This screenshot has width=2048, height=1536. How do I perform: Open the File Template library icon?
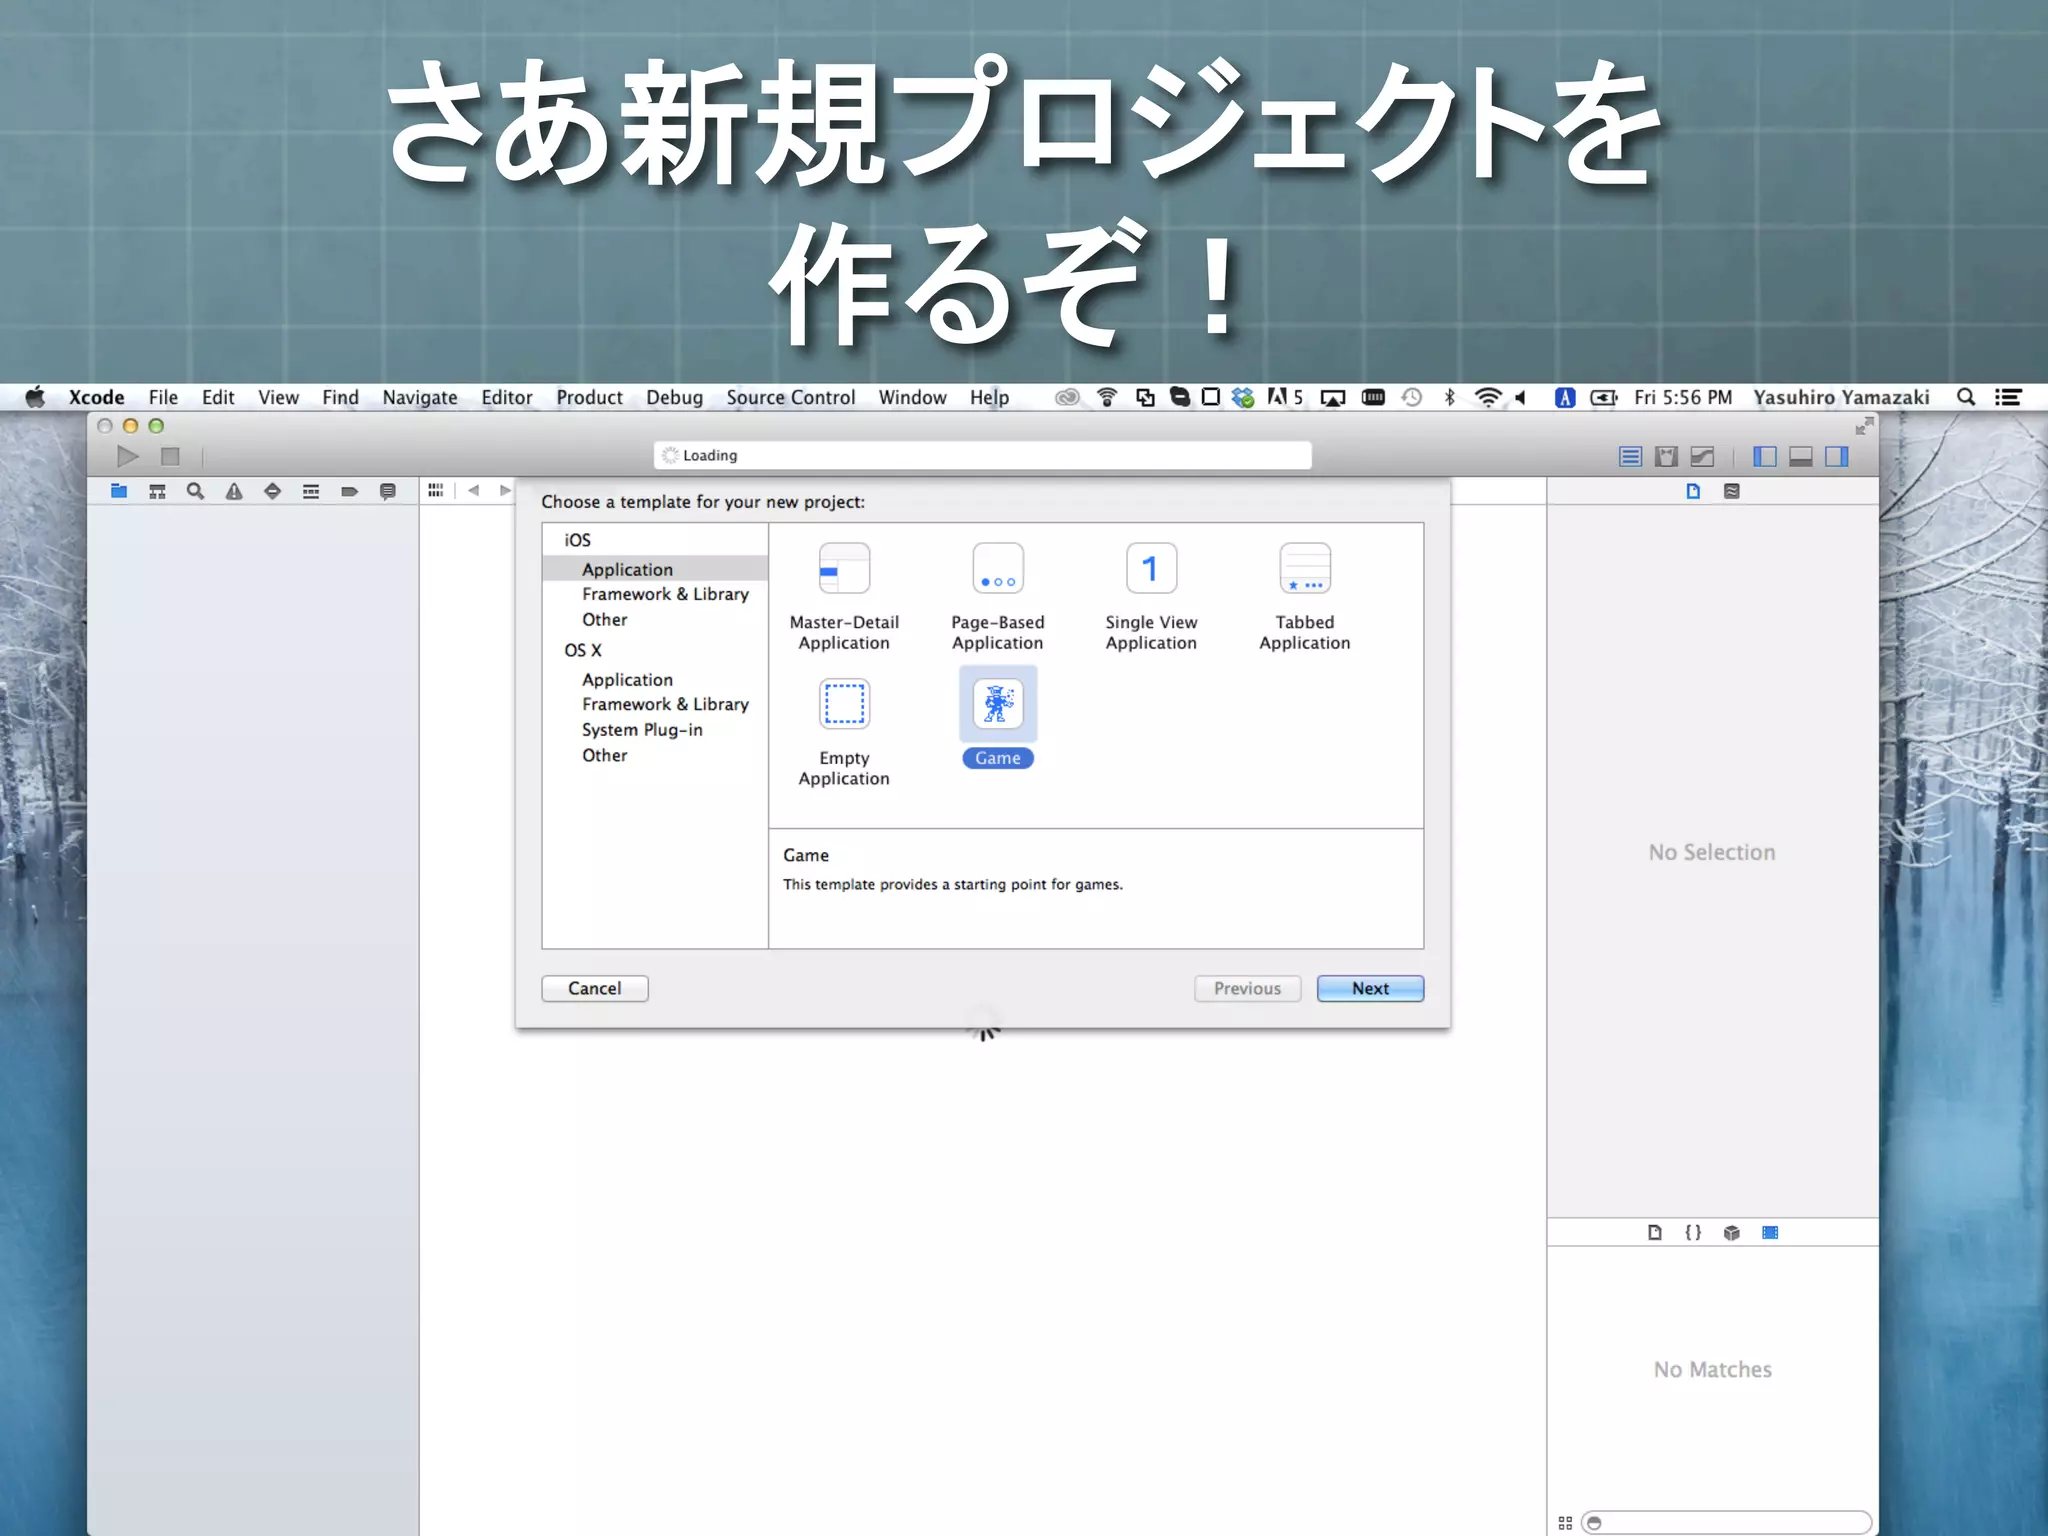1655,1232
